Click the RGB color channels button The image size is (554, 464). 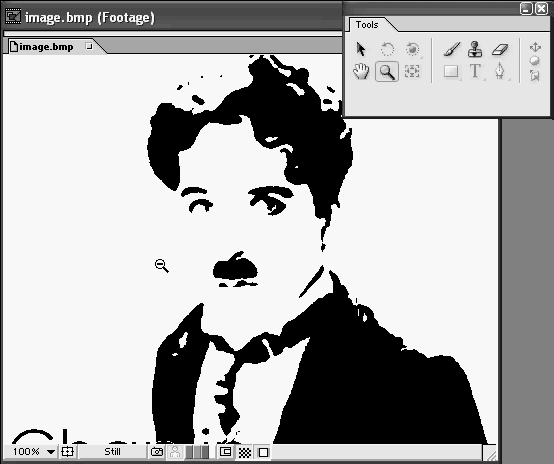tap(198, 452)
